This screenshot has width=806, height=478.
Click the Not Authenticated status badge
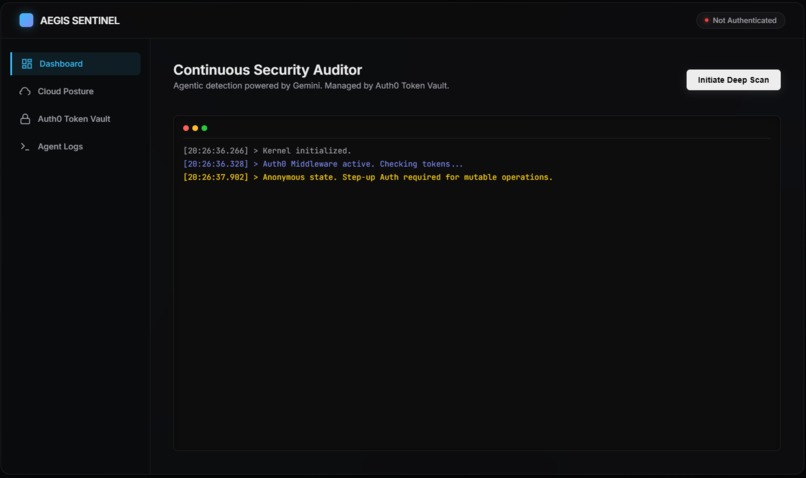click(740, 20)
